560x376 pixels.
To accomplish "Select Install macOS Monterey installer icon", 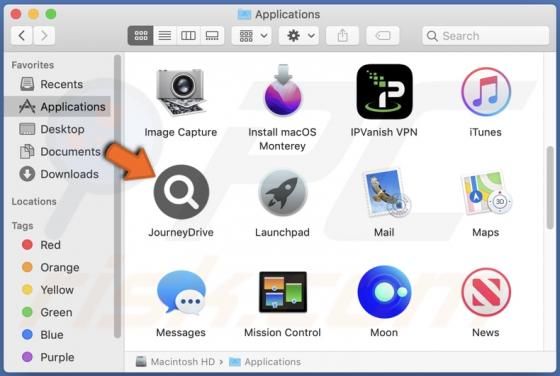I will pos(282,91).
